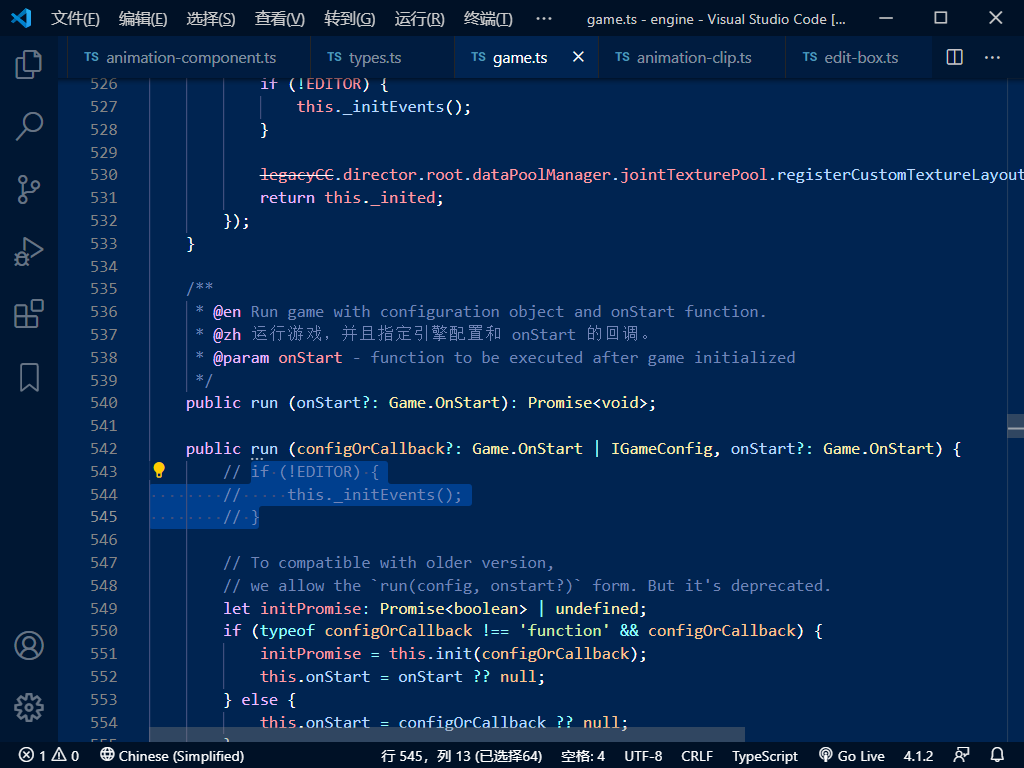Open the Search view in activity bar
Image resolution: width=1024 pixels, height=768 pixels.
click(29, 126)
